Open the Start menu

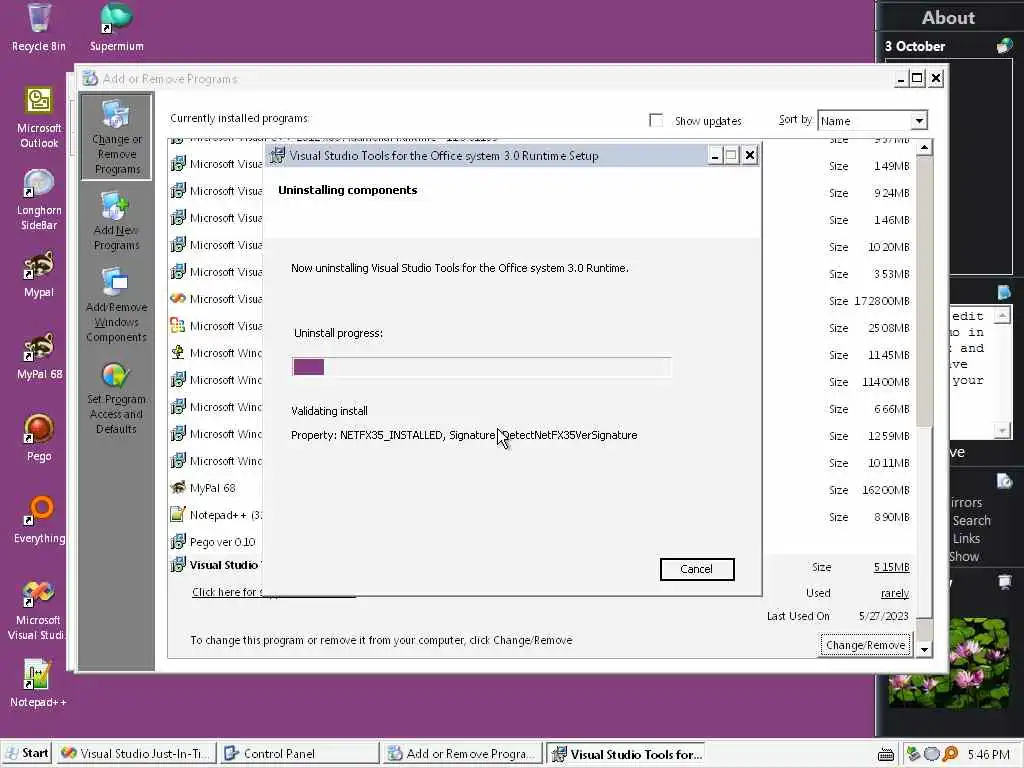[26, 754]
